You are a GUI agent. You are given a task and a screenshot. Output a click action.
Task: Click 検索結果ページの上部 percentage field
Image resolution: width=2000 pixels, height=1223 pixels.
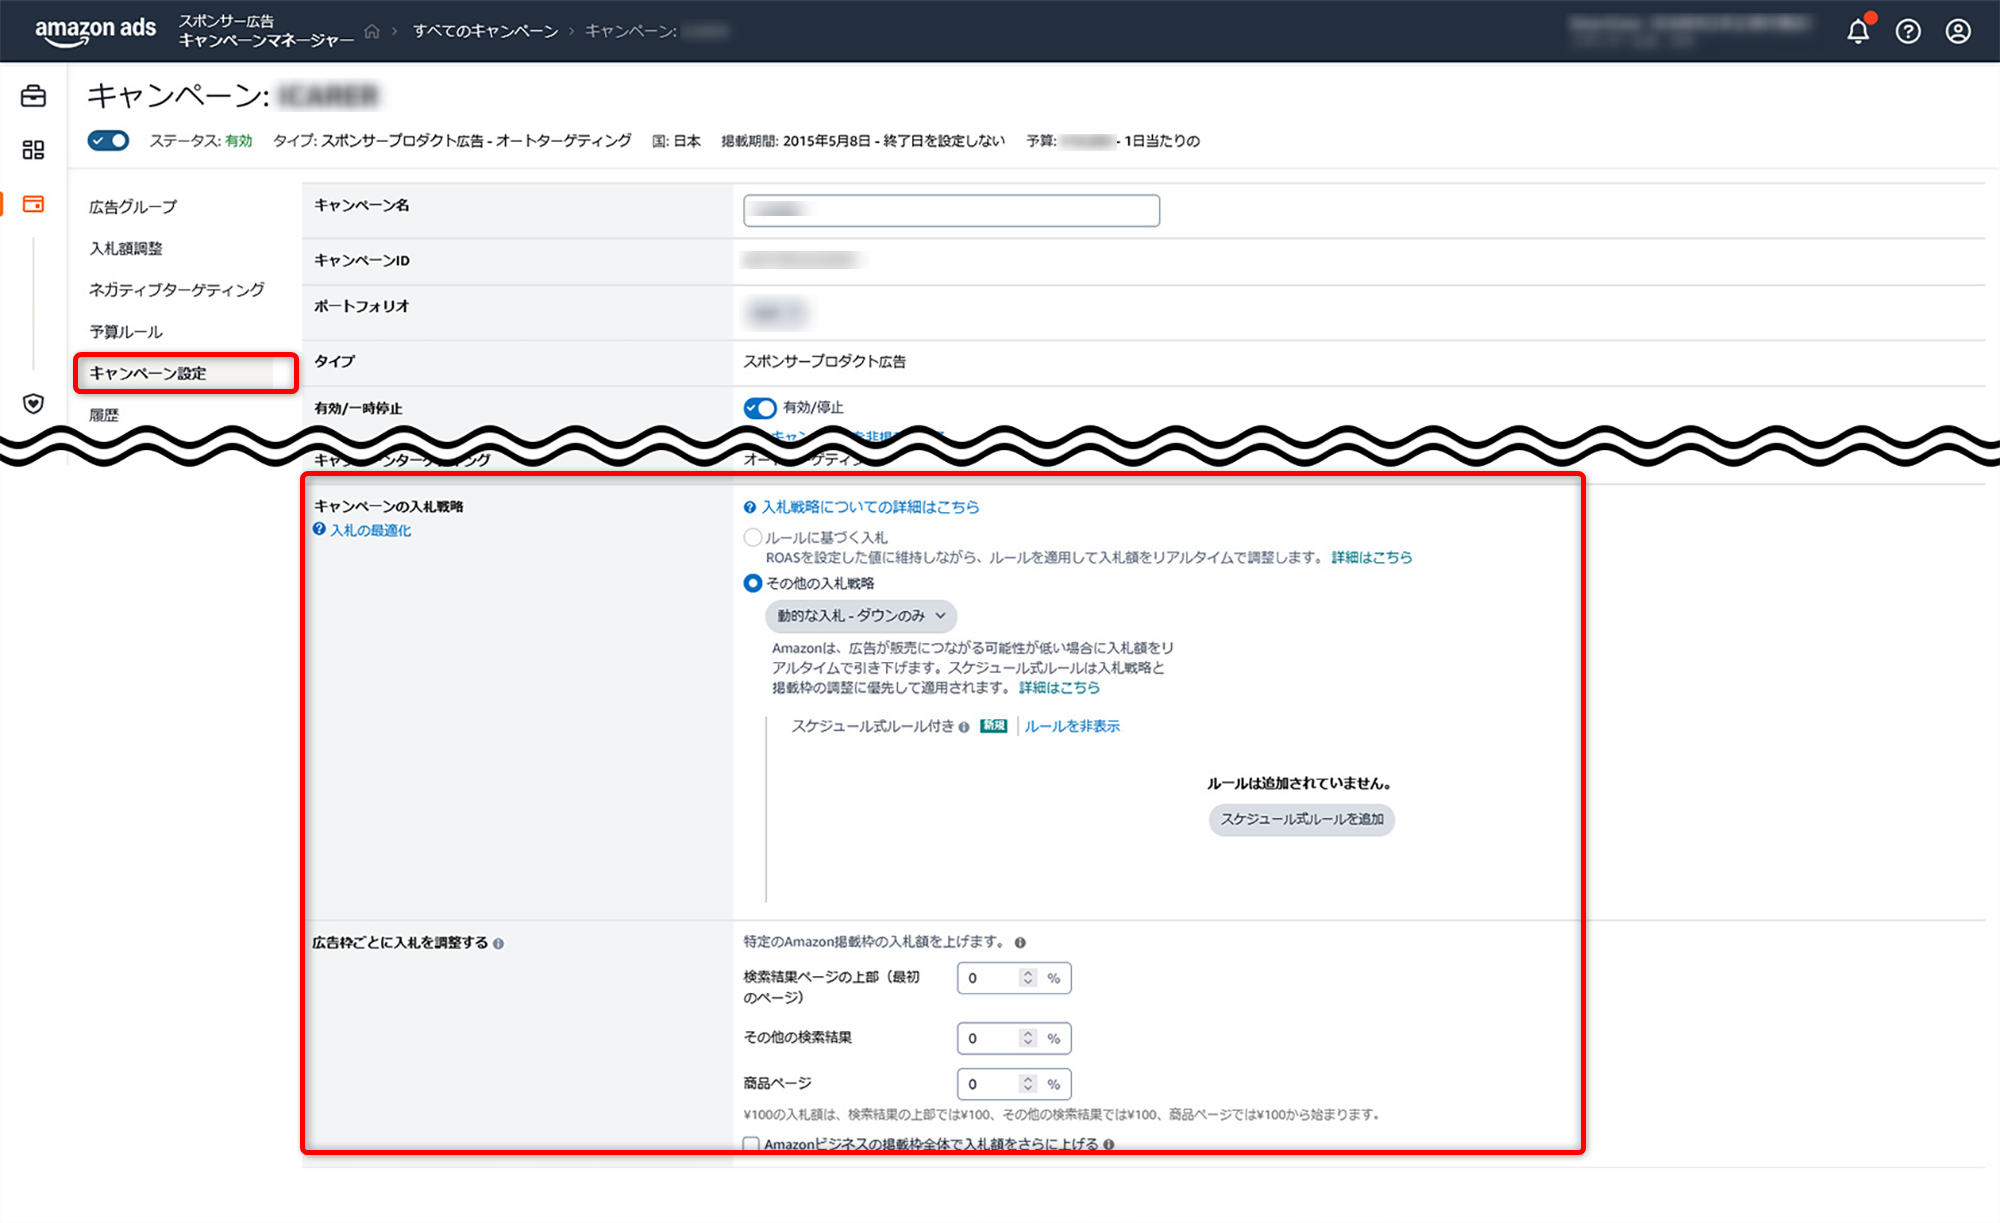(x=1014, y=978)
